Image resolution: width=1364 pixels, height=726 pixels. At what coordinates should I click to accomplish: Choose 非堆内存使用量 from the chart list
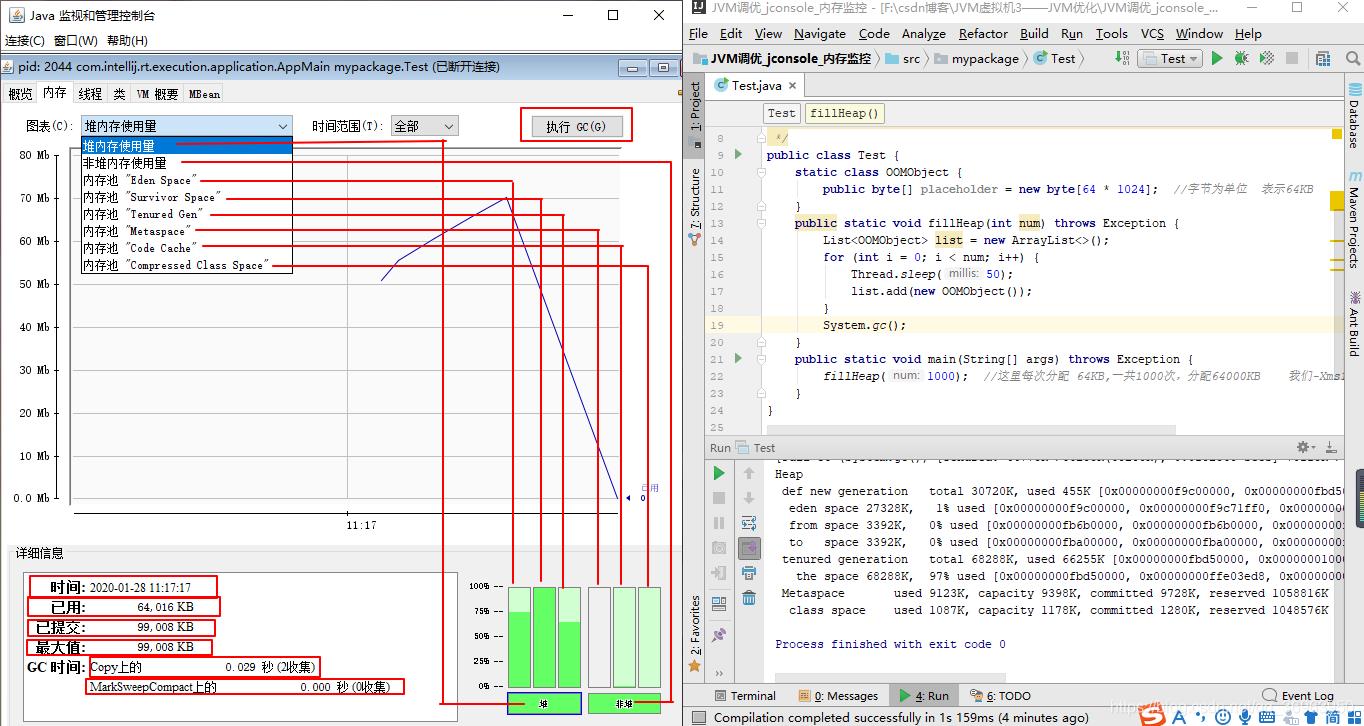(x=187, y=163)
